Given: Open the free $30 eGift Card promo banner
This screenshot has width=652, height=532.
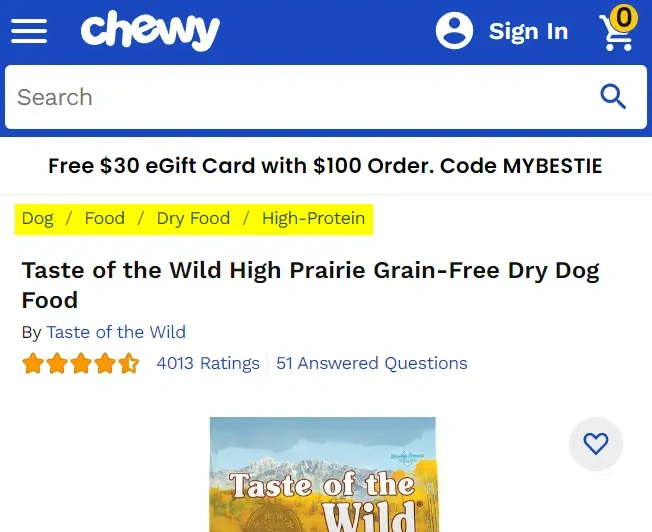Looking at the screenshot, I should pos(326,166).
